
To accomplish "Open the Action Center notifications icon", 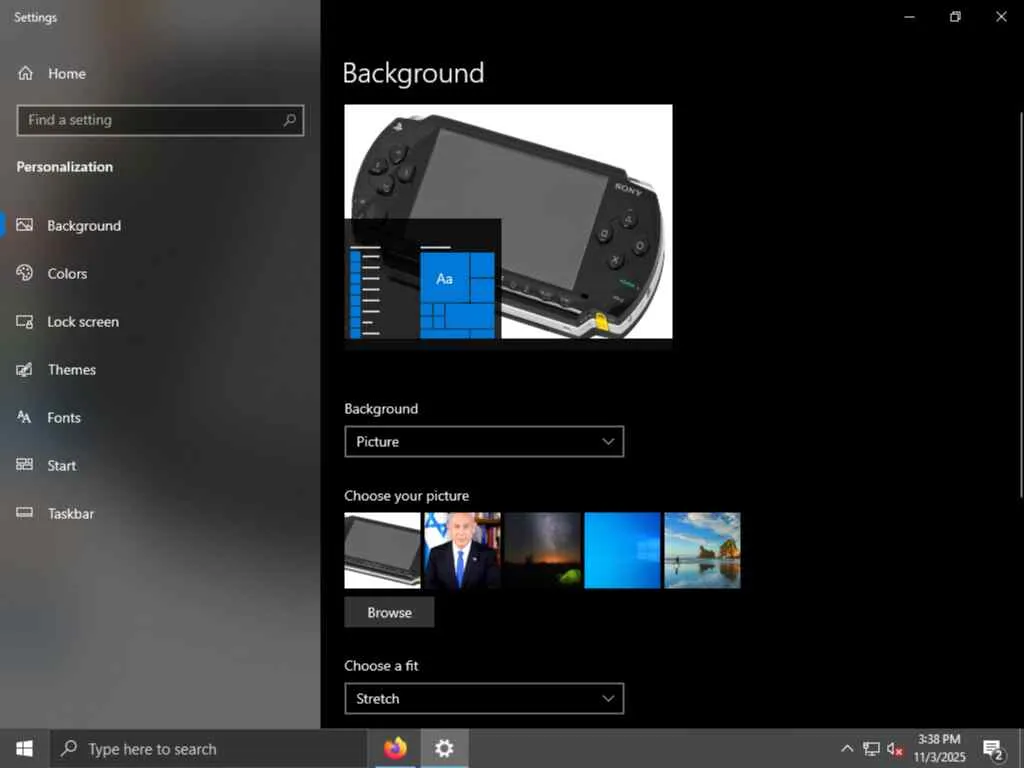I will pos(993,749).
